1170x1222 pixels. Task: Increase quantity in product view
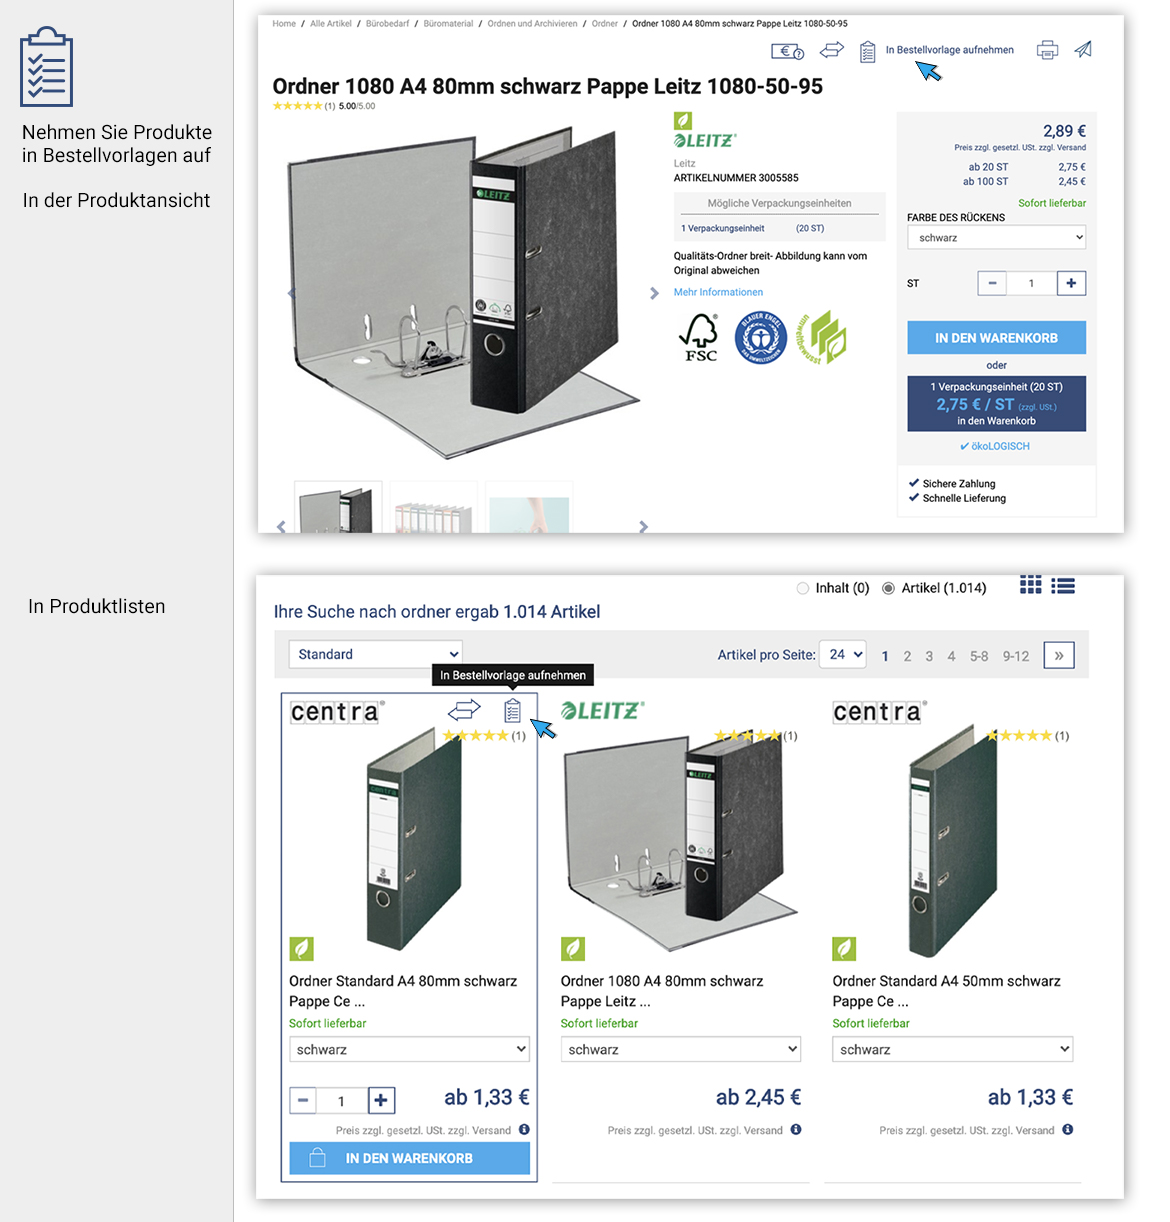pyautogui.click(x=1071, y=283)
